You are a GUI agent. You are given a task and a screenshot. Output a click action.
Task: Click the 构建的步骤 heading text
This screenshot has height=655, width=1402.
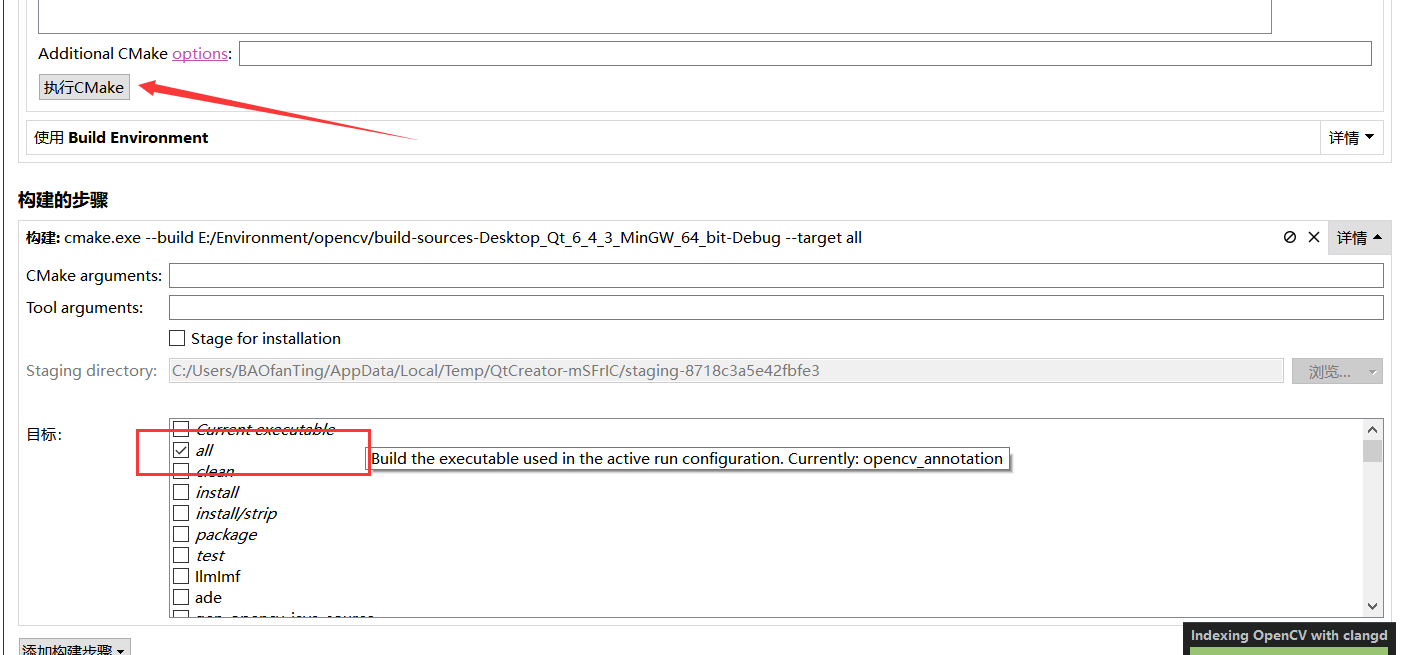[63, 200]
